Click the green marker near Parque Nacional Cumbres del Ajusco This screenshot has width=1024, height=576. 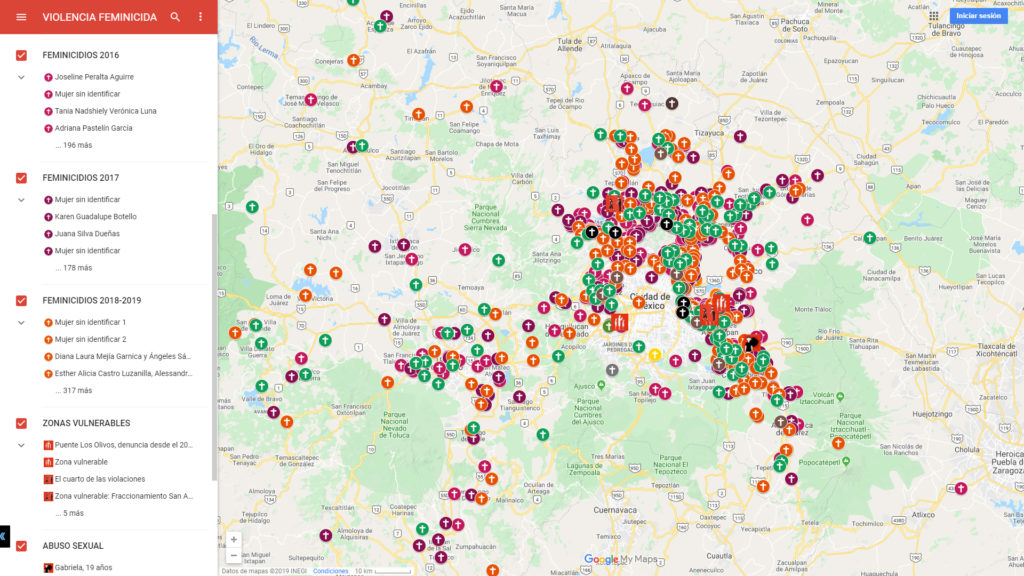point(543,434)
